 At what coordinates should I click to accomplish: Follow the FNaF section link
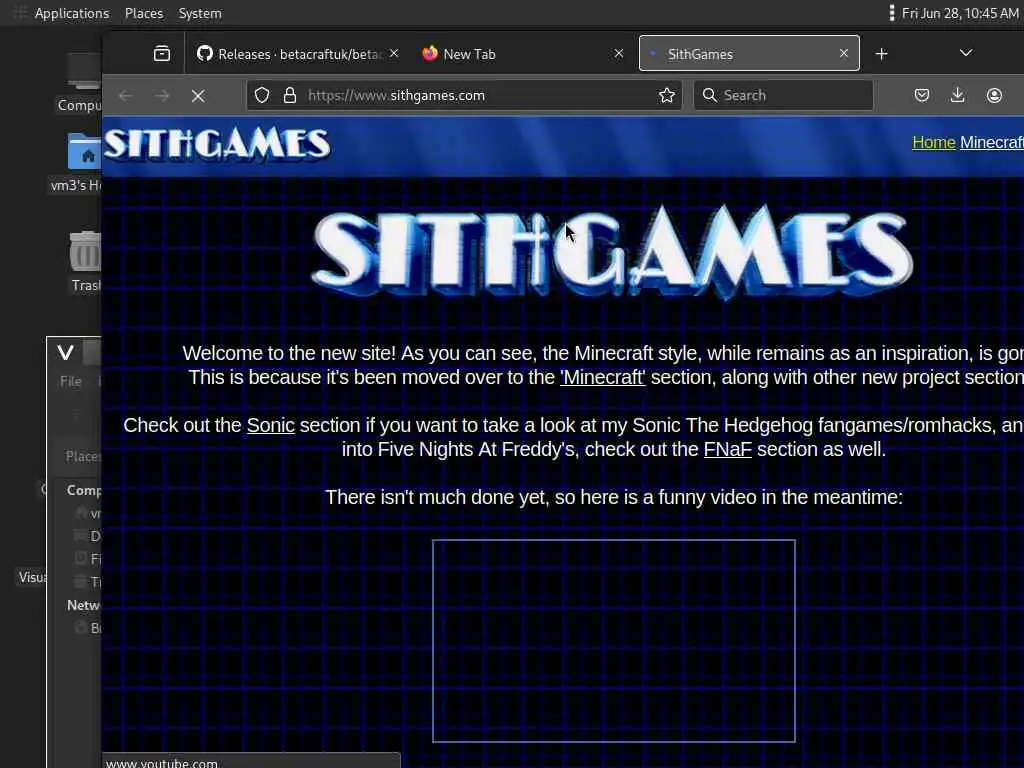pyautogui.click(x=728, y=449)
